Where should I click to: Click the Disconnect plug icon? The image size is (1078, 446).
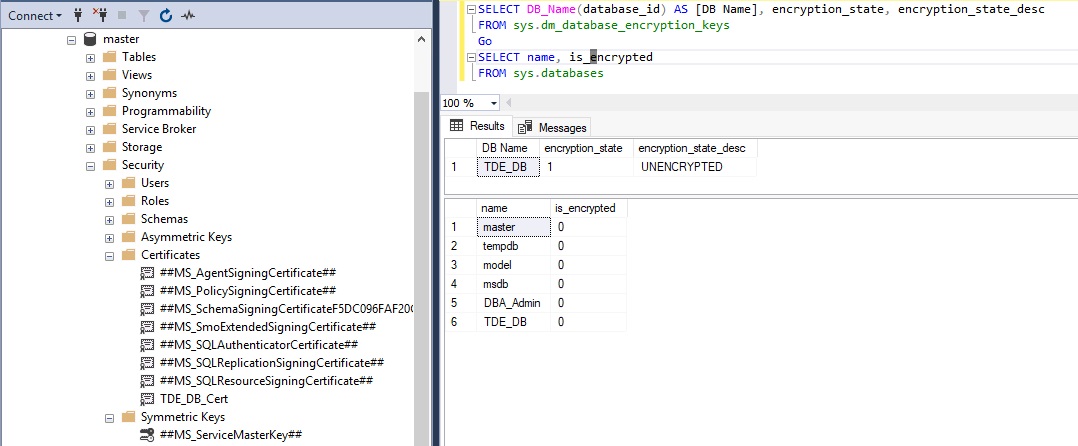click(99, 14)
